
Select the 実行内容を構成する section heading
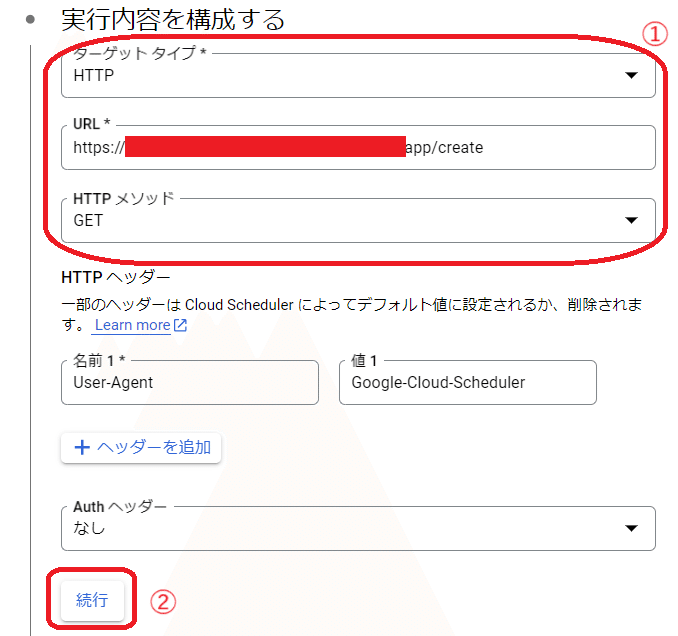click(173, 19)
